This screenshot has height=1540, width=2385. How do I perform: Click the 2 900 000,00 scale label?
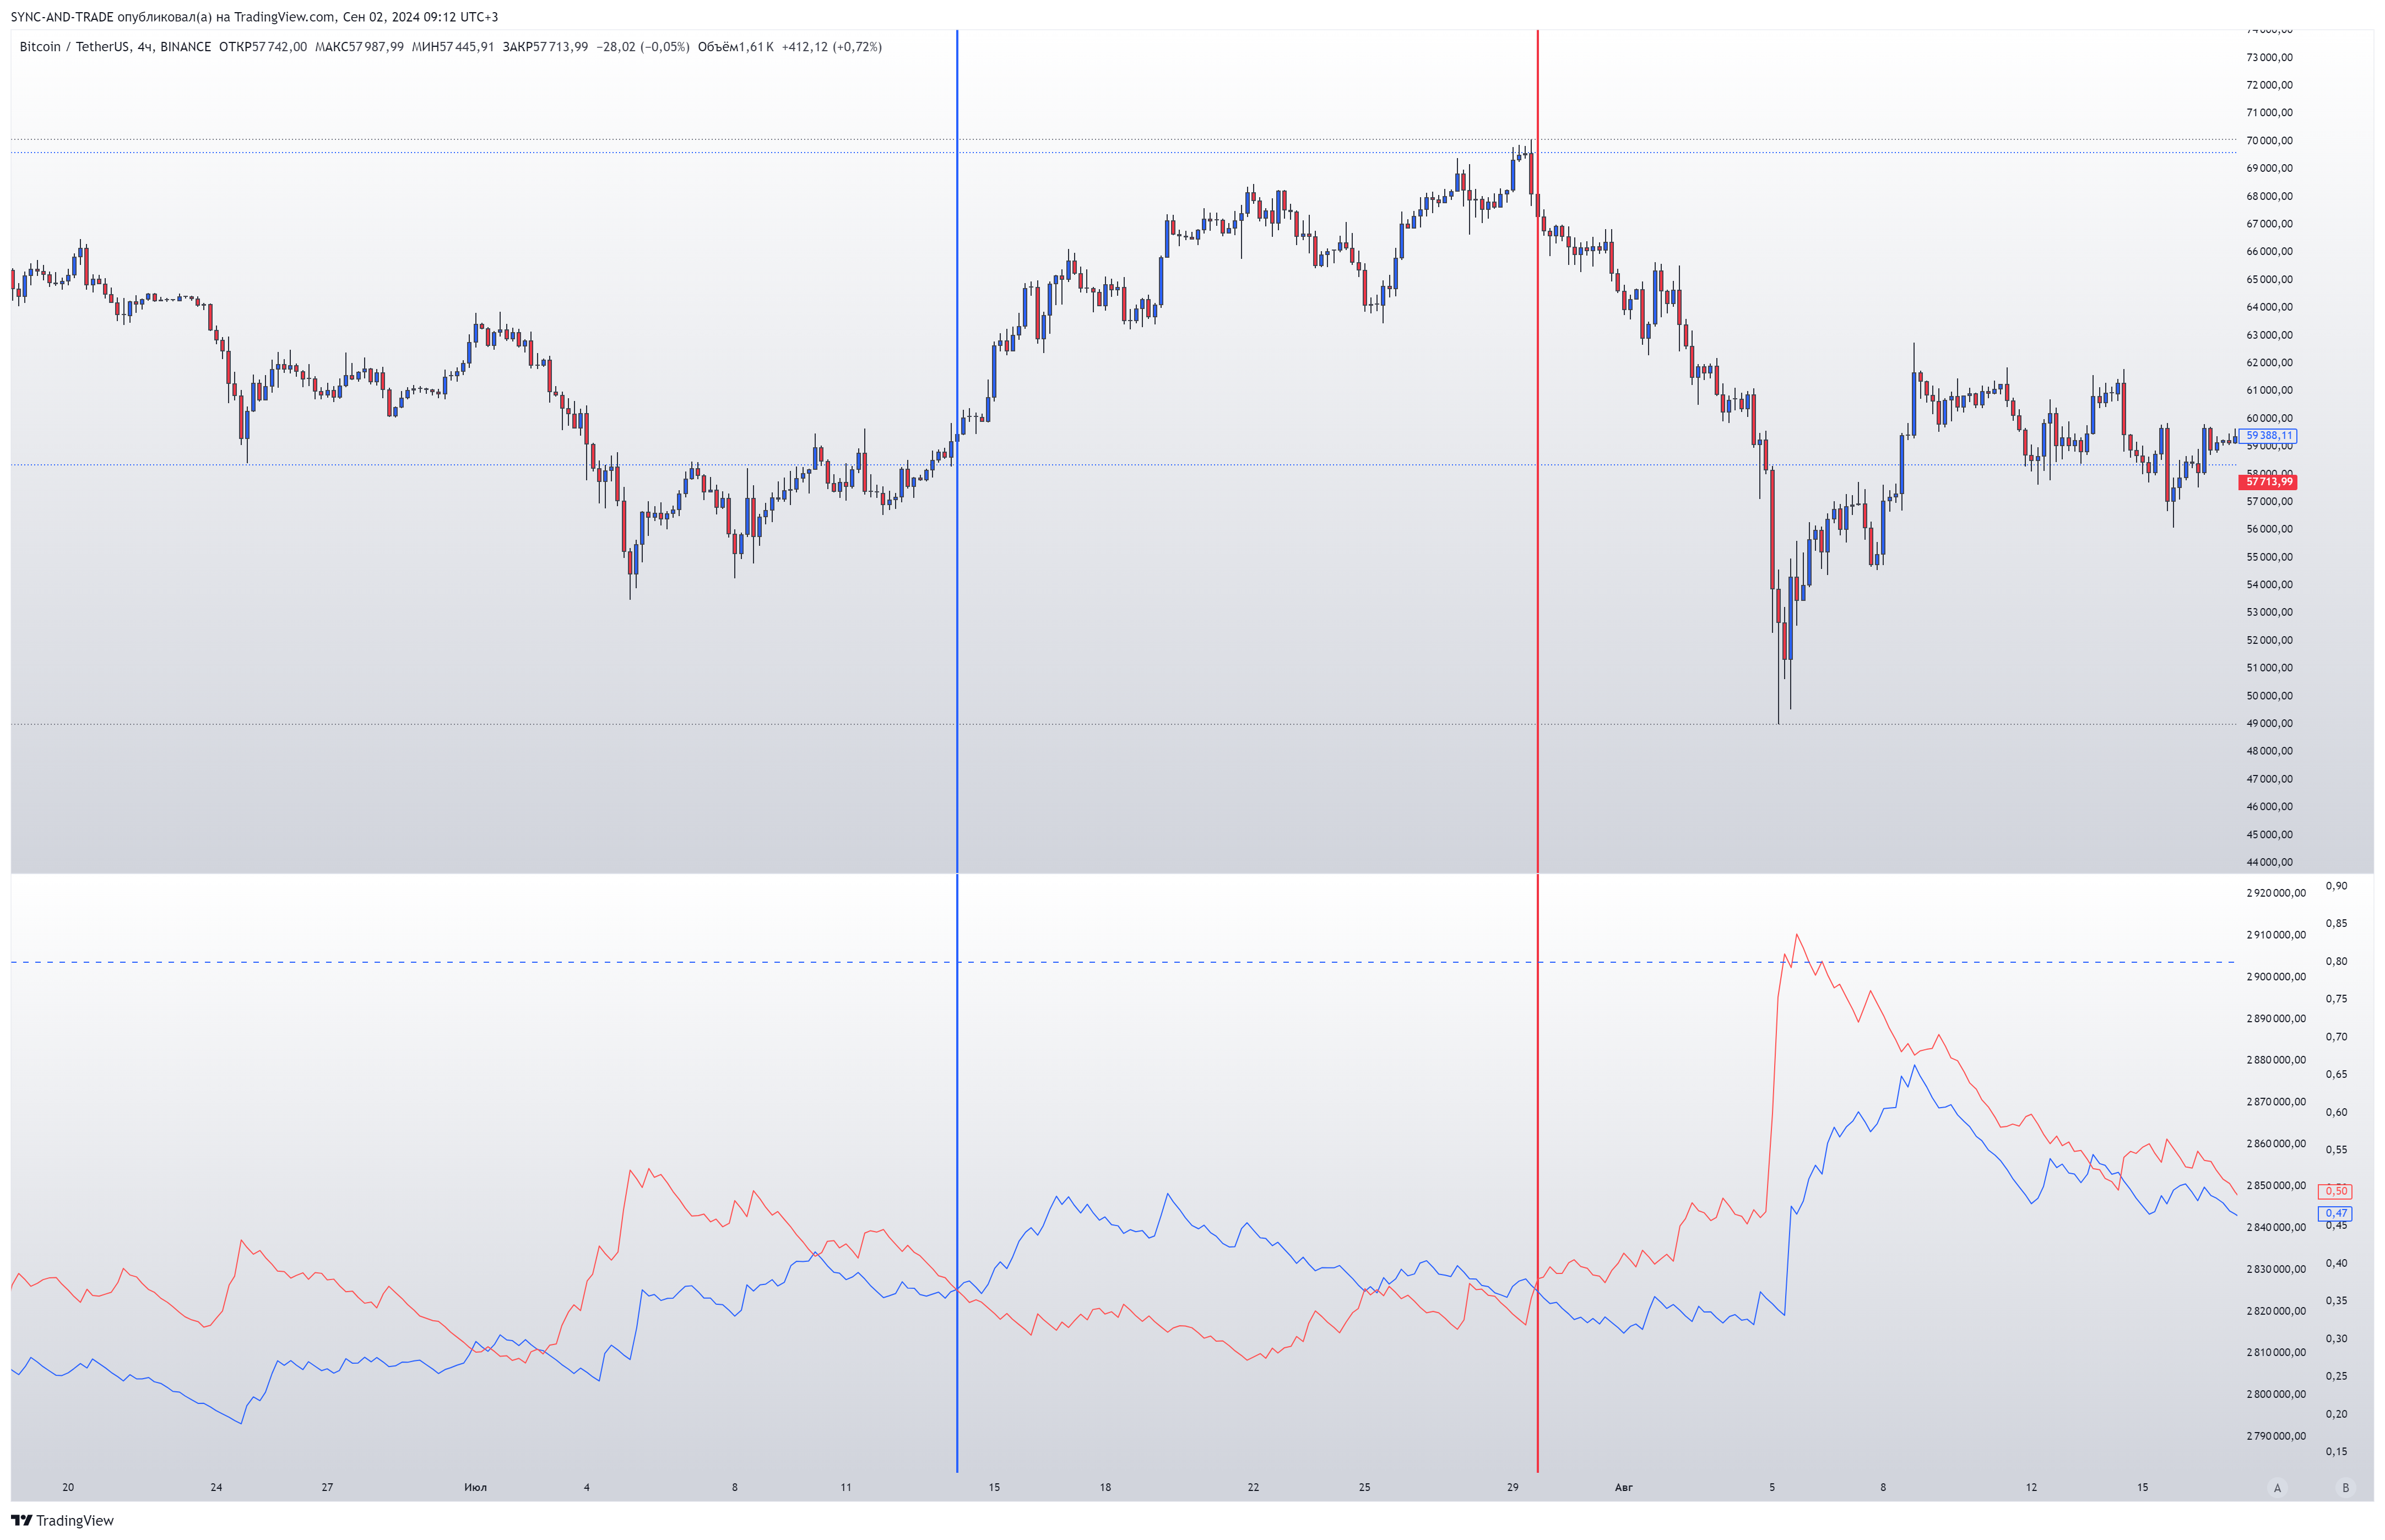2276,977
